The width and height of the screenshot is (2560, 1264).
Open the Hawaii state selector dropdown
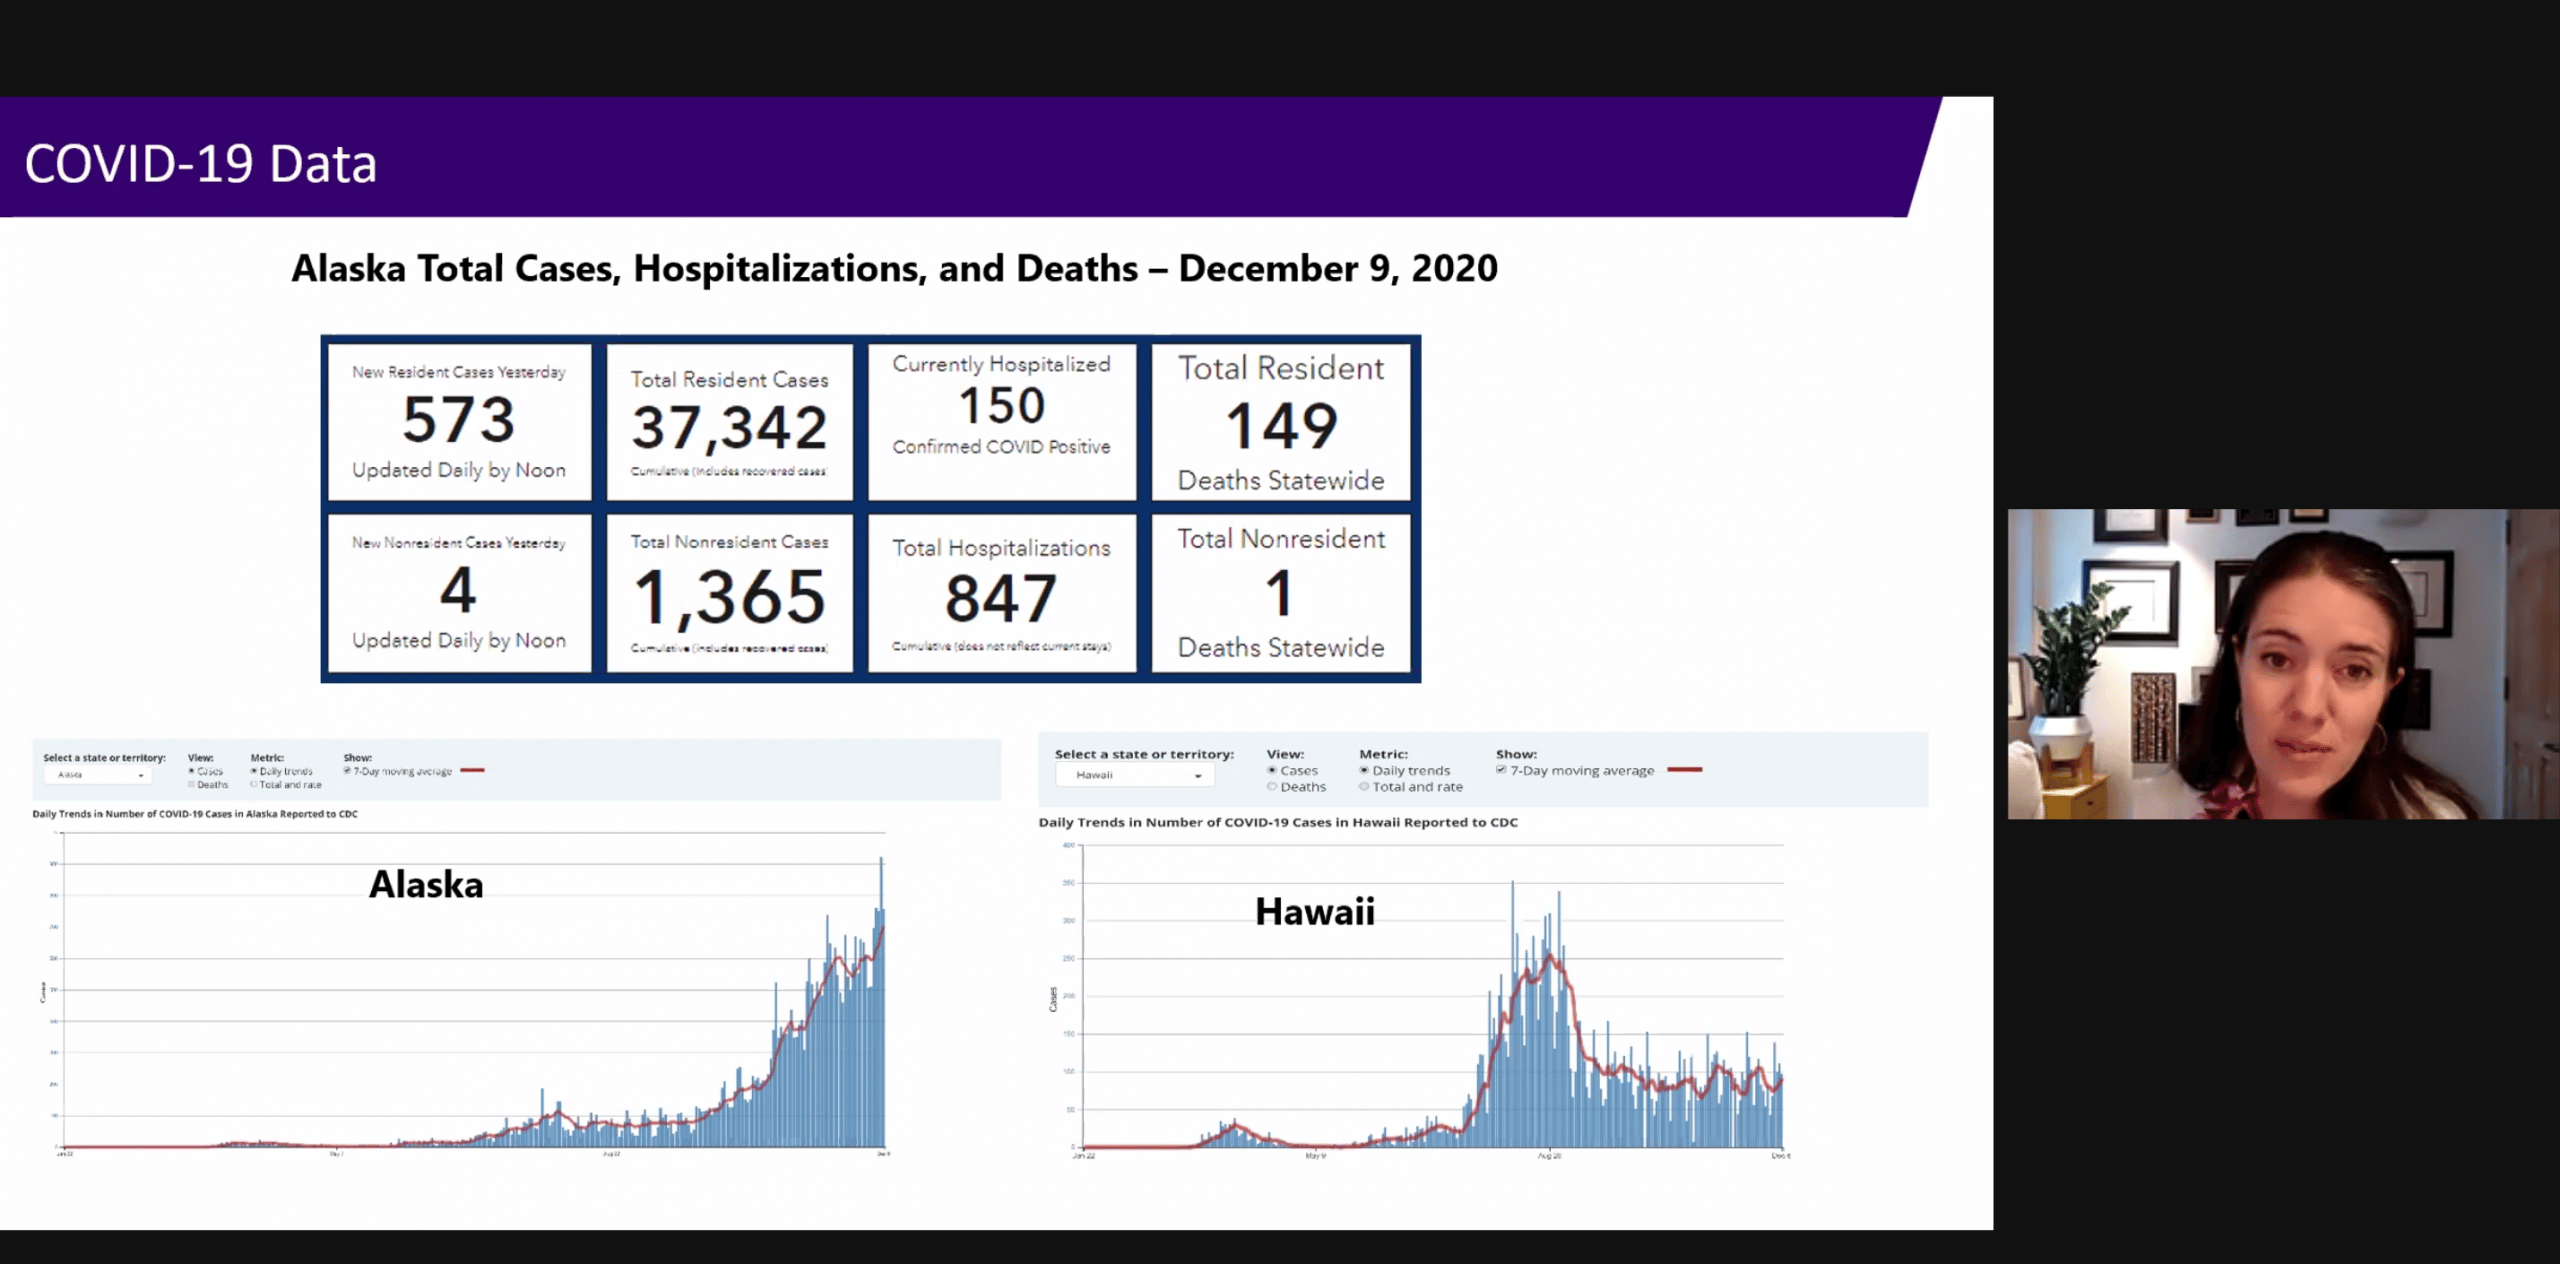(1135, 775)
